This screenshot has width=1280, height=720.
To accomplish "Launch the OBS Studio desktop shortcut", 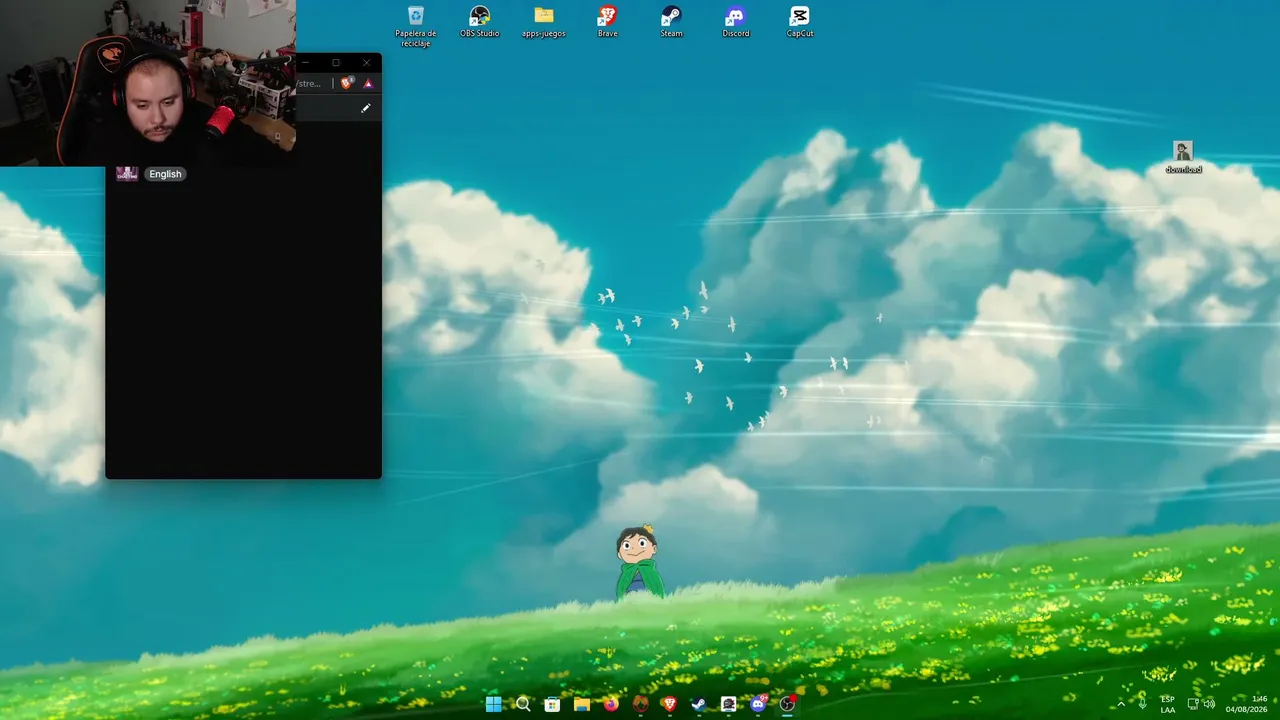I will point(480,22).
